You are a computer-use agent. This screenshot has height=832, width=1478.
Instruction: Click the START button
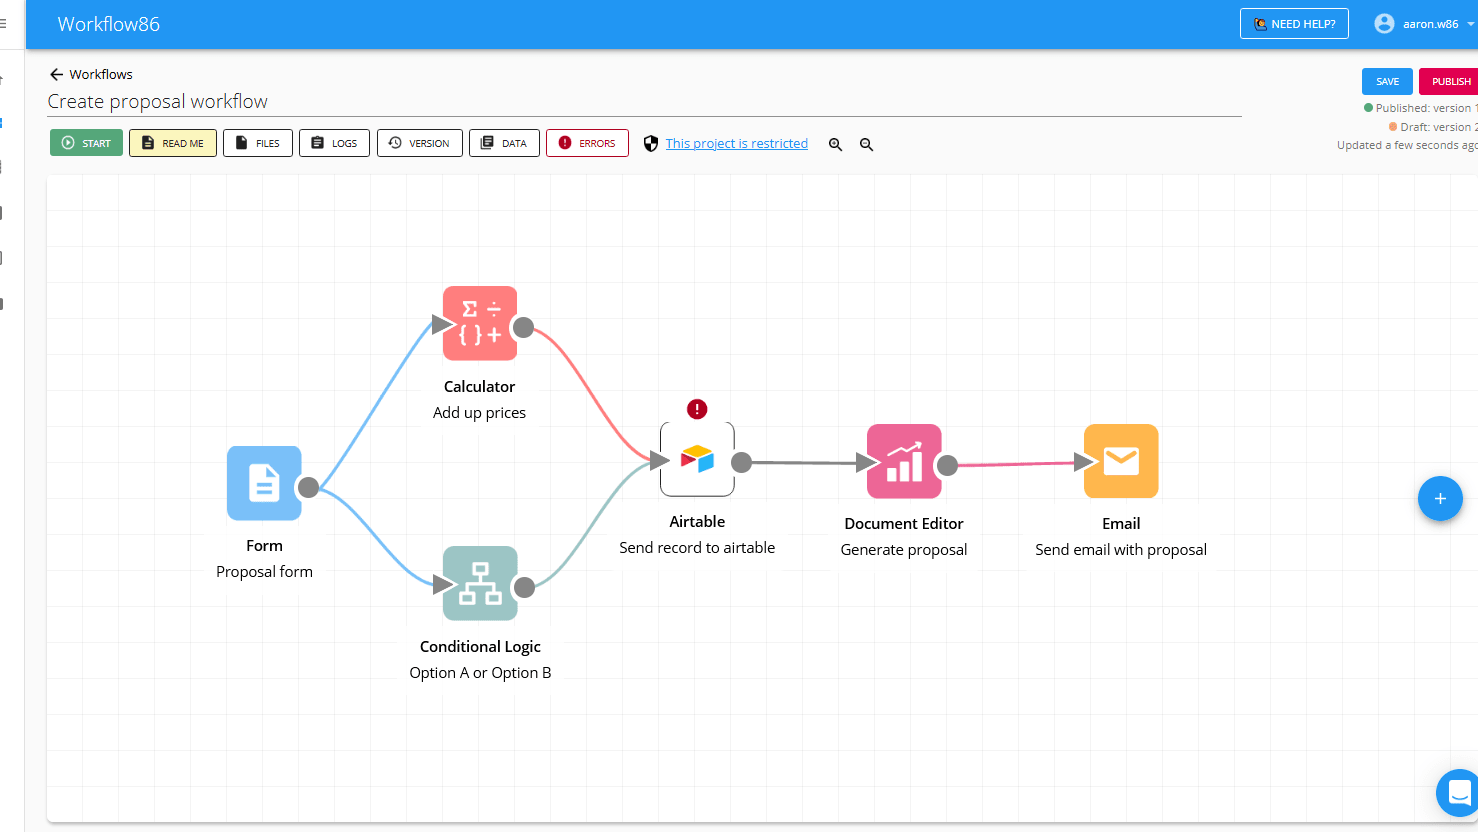(x=86, y=143)
